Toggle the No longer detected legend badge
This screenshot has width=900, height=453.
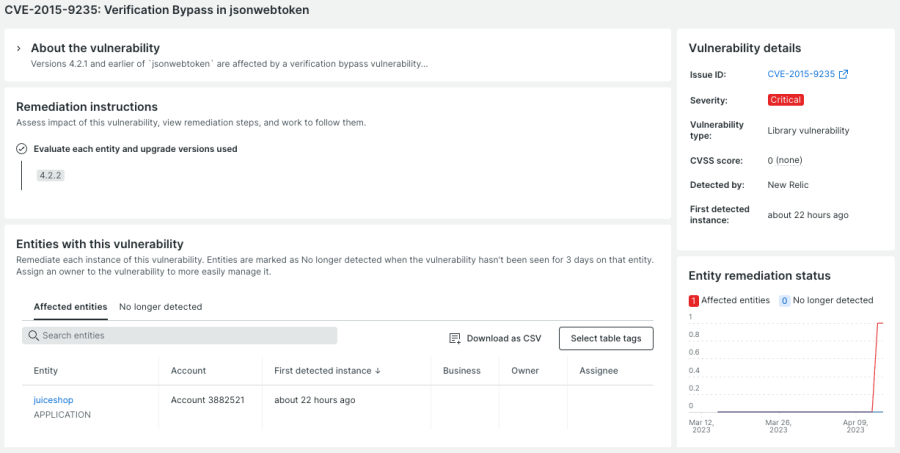click(x=784, y=300)
